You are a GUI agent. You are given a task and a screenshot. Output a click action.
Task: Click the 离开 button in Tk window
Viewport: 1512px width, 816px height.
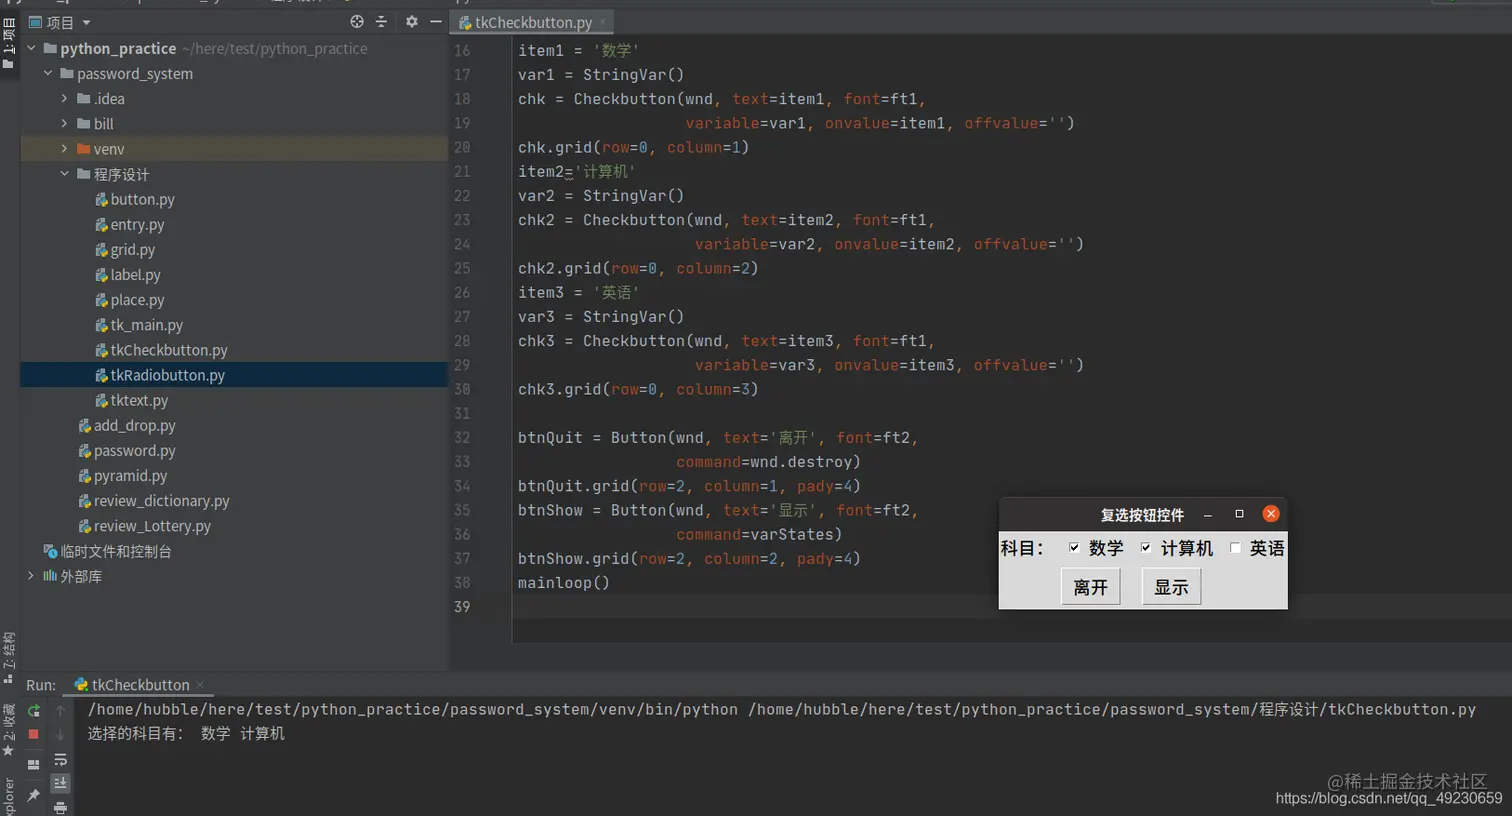point(1090,587)
